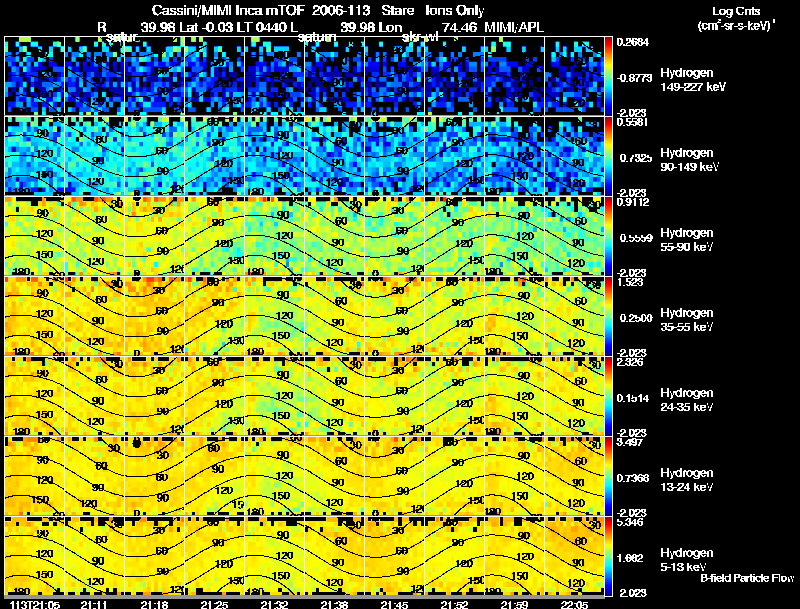Click the Hydrogen 5-13 keV label
The width and height of the screenshot is (800, 609).
(x=687, y=560)
